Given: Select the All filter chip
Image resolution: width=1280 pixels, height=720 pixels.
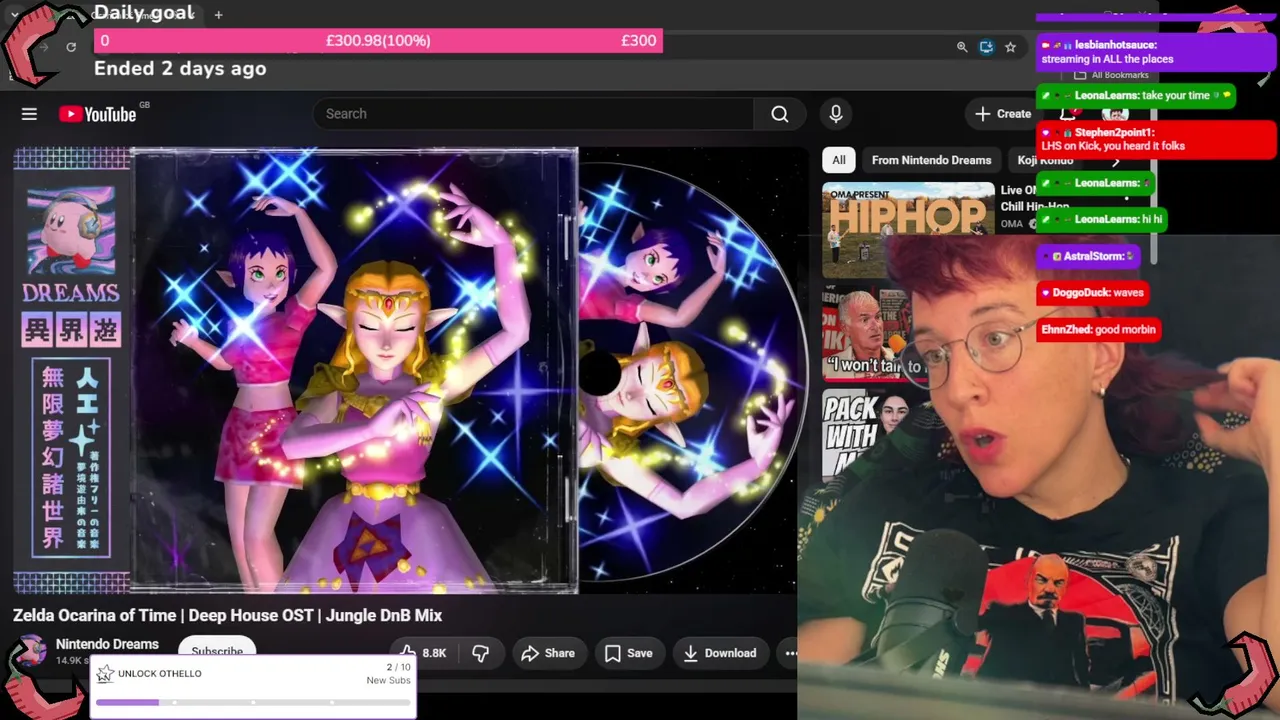Looking at the screenshot, I should tap(839, 160).
